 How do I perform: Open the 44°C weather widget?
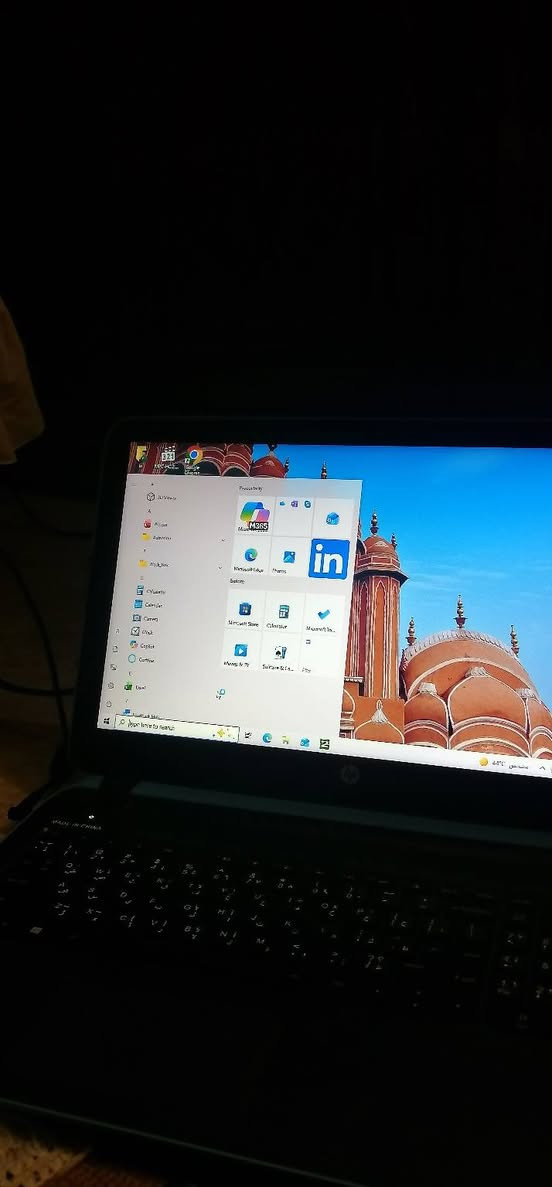coord(503,763)
